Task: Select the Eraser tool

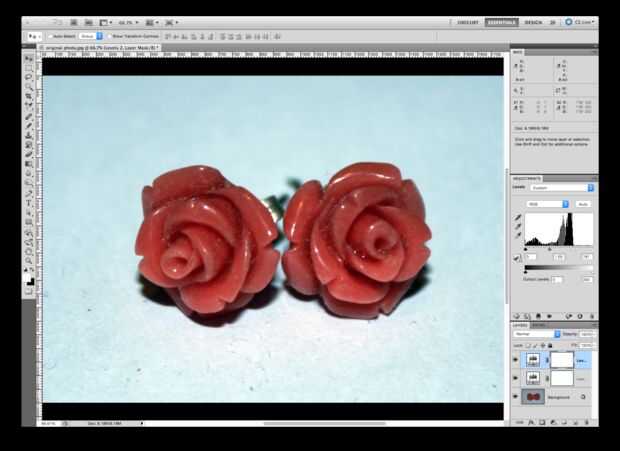Action: coord(29,154)
